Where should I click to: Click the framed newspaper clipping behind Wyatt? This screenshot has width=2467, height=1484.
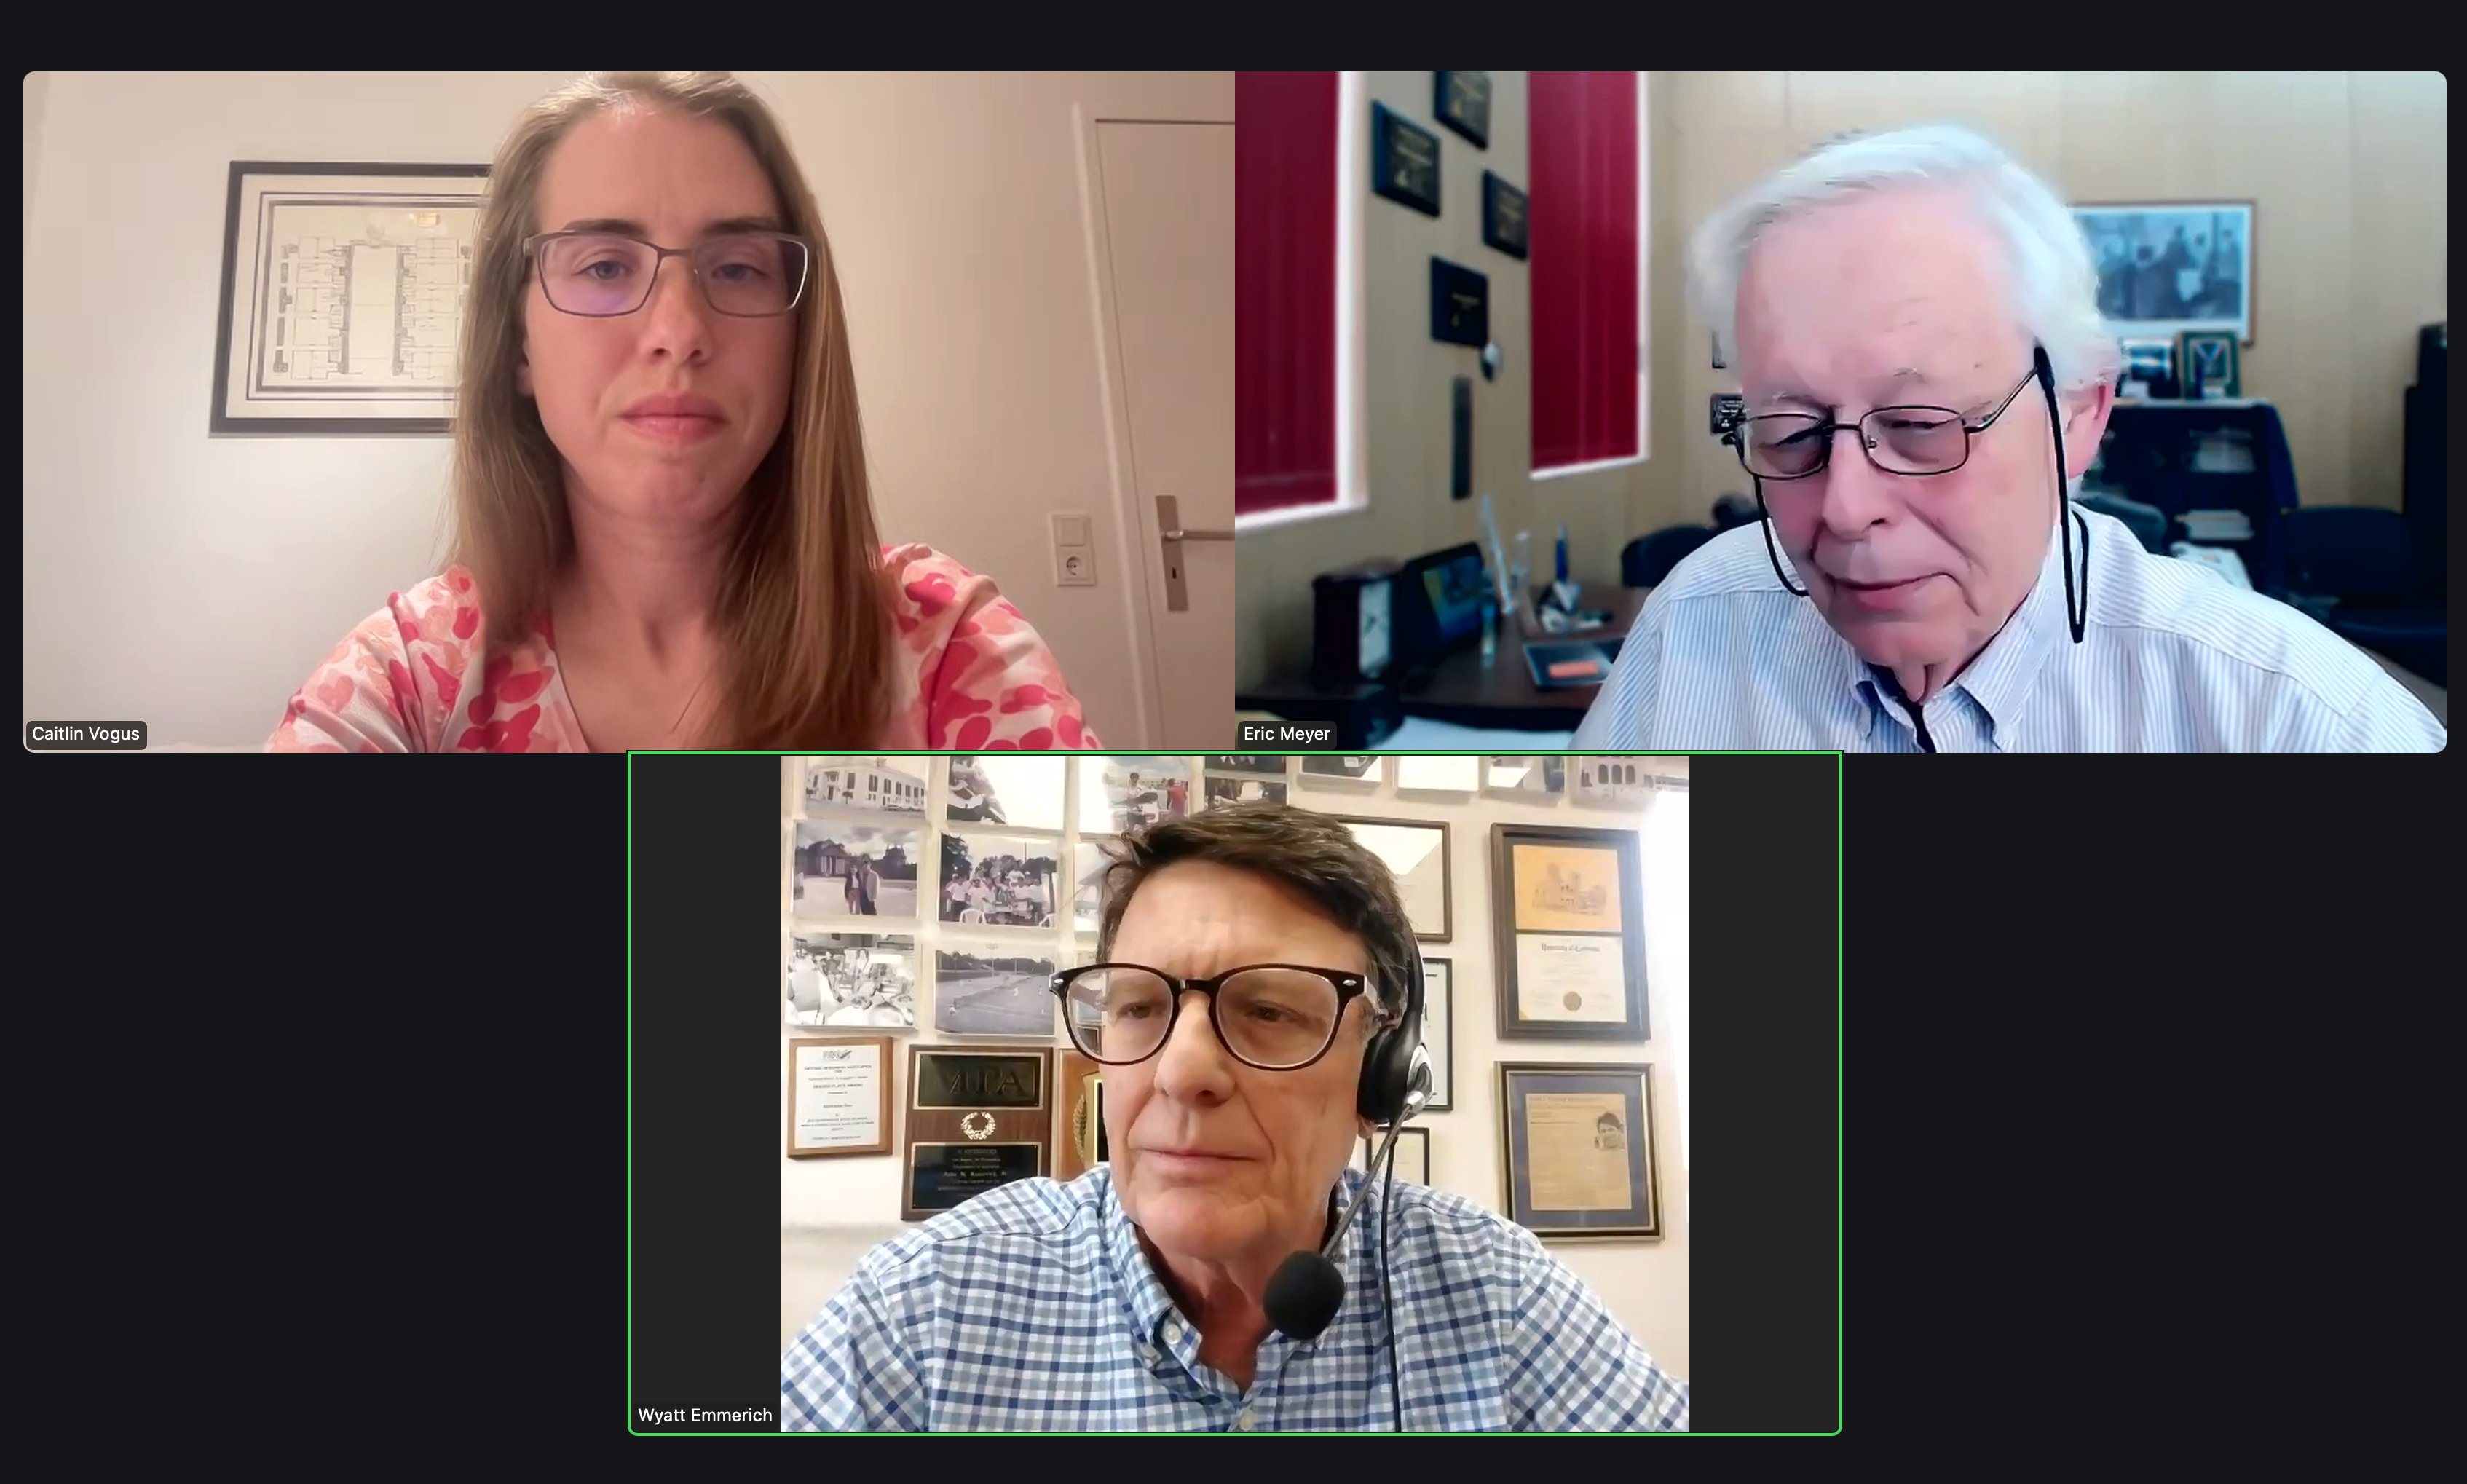pos(1578,1150)
